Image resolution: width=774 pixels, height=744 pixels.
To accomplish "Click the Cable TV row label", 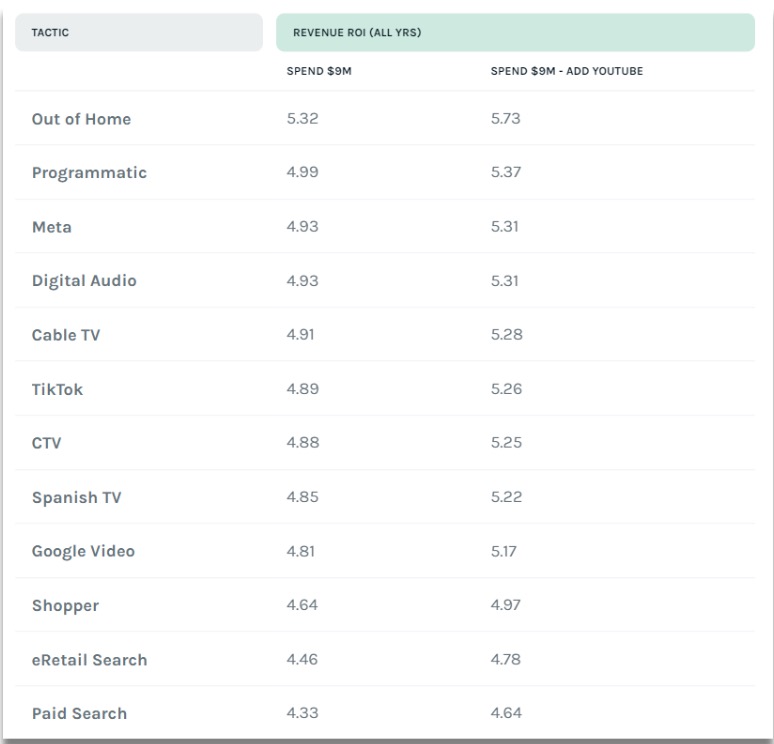I will [66, 335].
